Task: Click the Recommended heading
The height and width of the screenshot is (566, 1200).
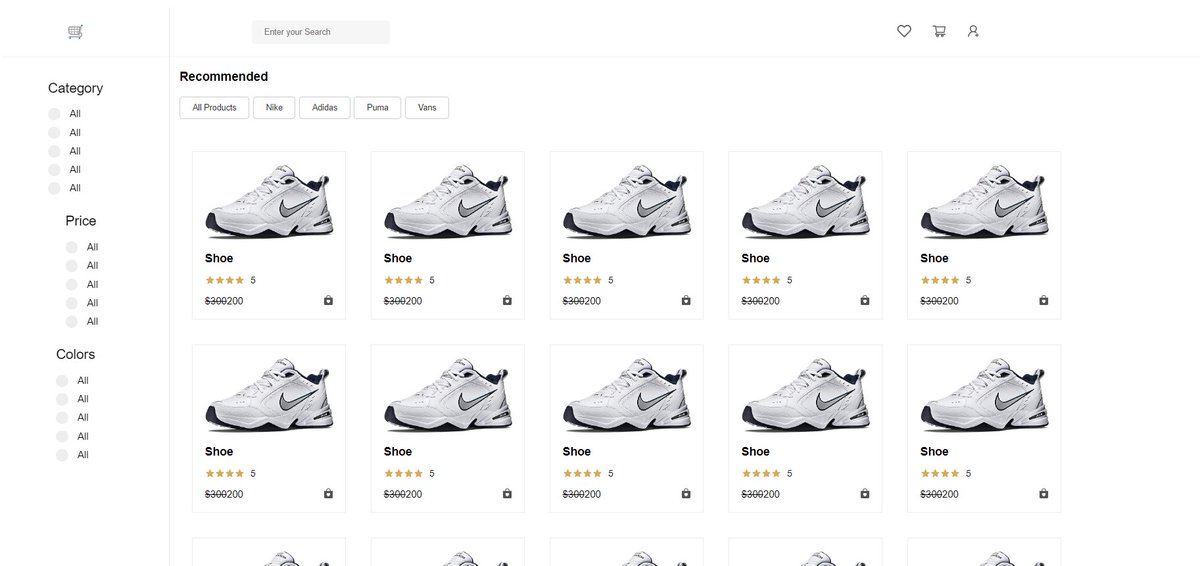Action: [x=224, y=76]
